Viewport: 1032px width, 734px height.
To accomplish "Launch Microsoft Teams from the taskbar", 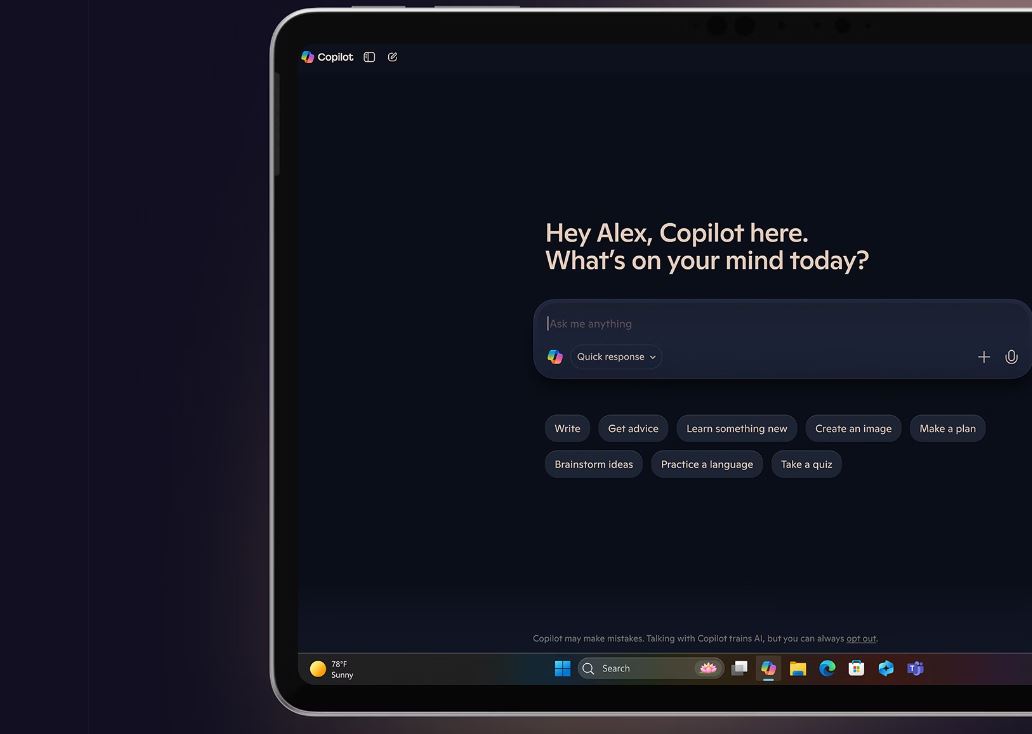I will [916, 669].
